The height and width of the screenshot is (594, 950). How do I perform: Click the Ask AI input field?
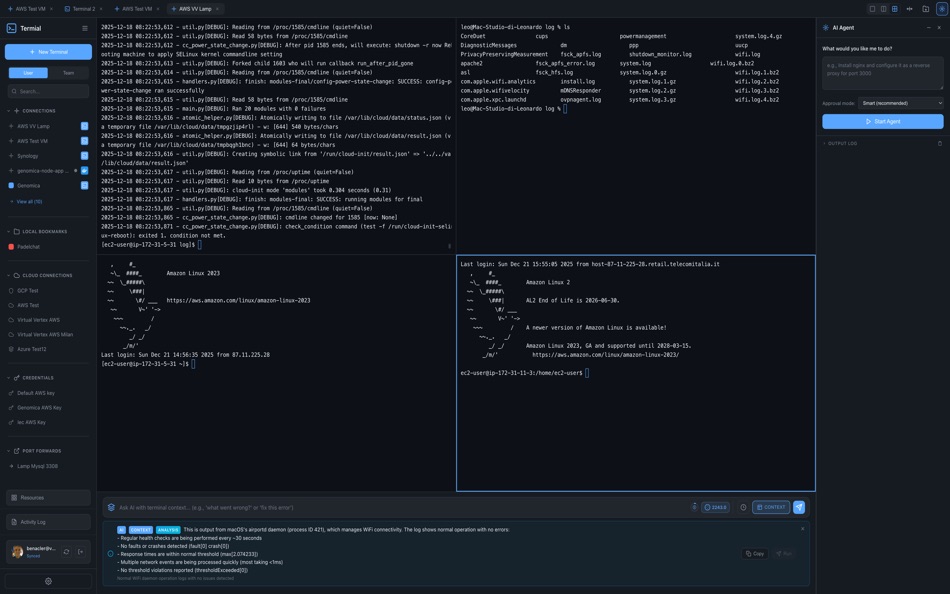click(300, 506)
